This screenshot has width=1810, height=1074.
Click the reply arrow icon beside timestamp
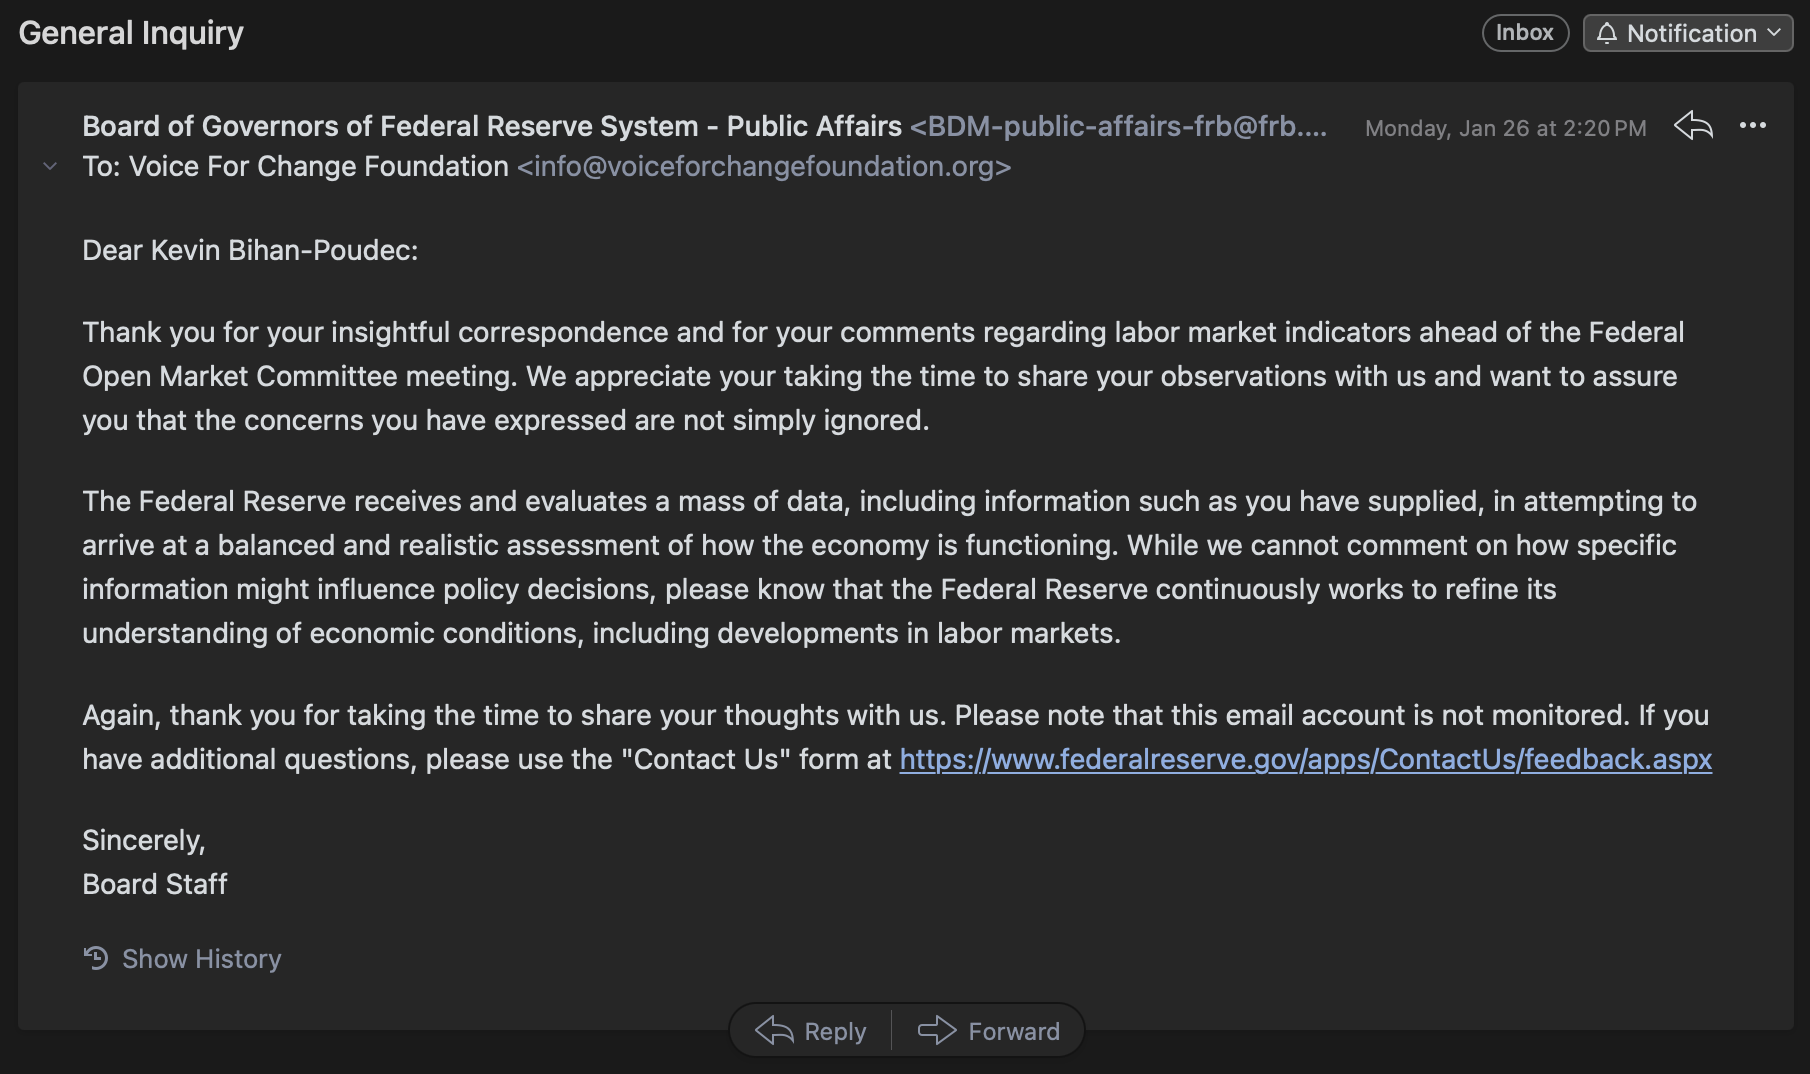[1693, 126]
